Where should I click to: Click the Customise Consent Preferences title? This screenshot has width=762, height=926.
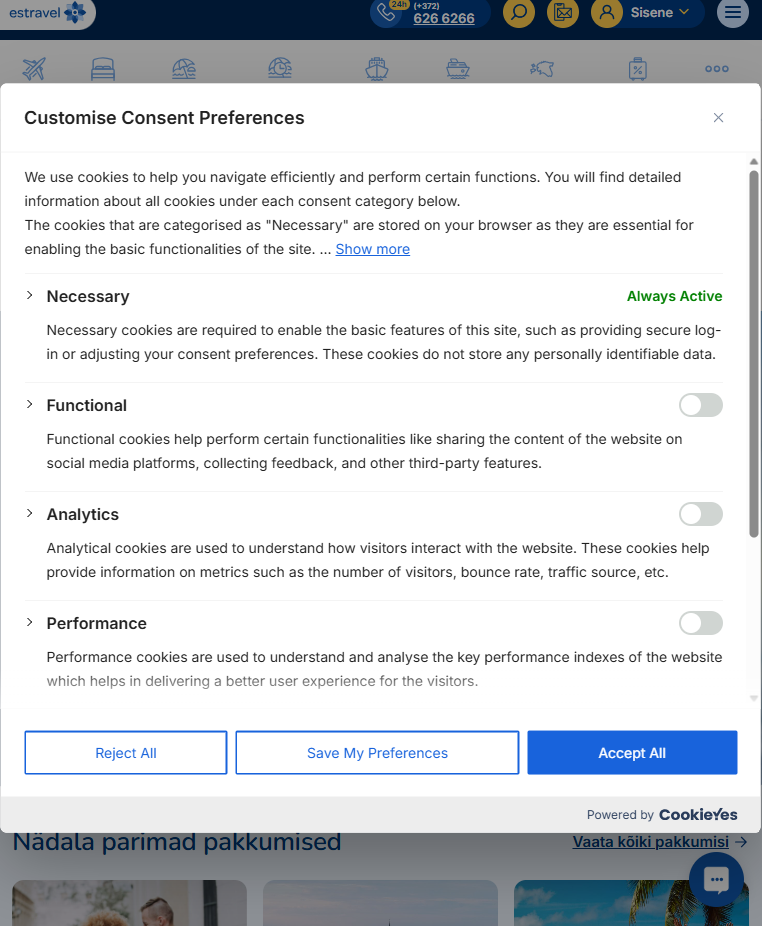coord(164,118)
